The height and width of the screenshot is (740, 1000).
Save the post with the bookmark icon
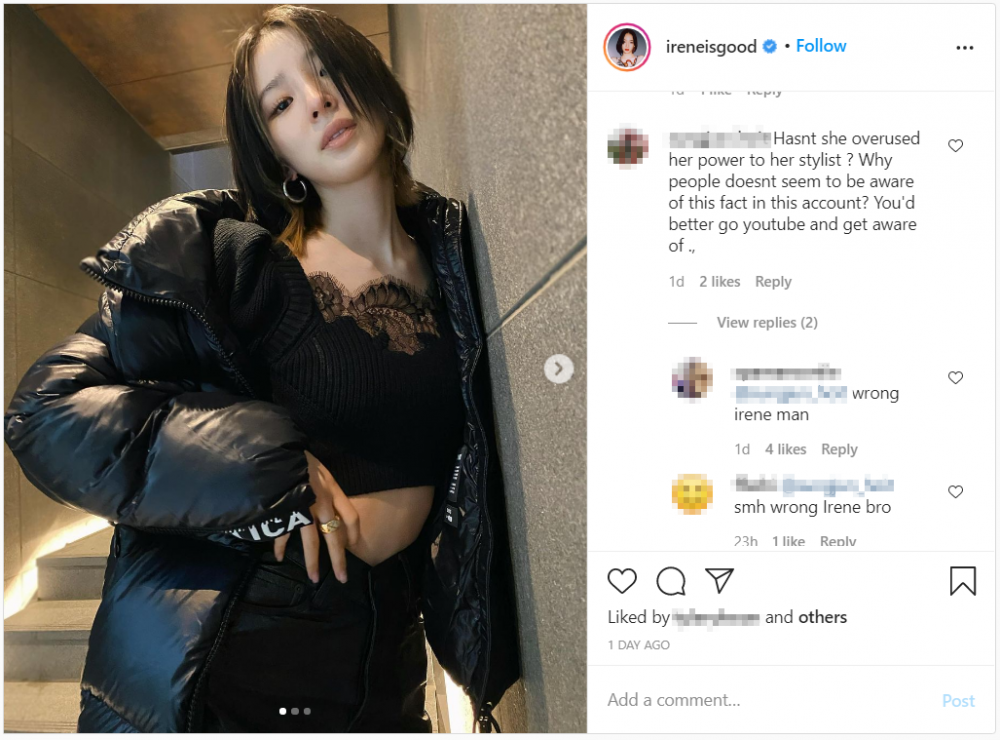point(962,581)
